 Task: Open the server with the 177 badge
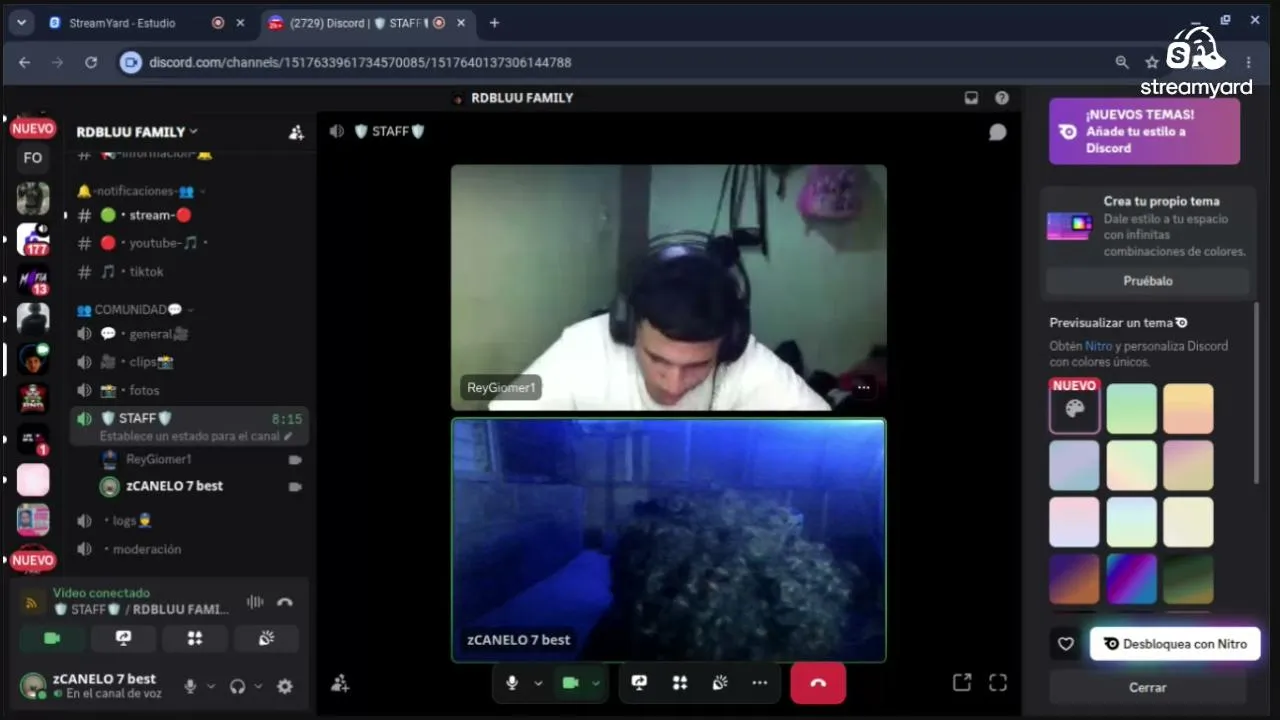coord(33,240)
